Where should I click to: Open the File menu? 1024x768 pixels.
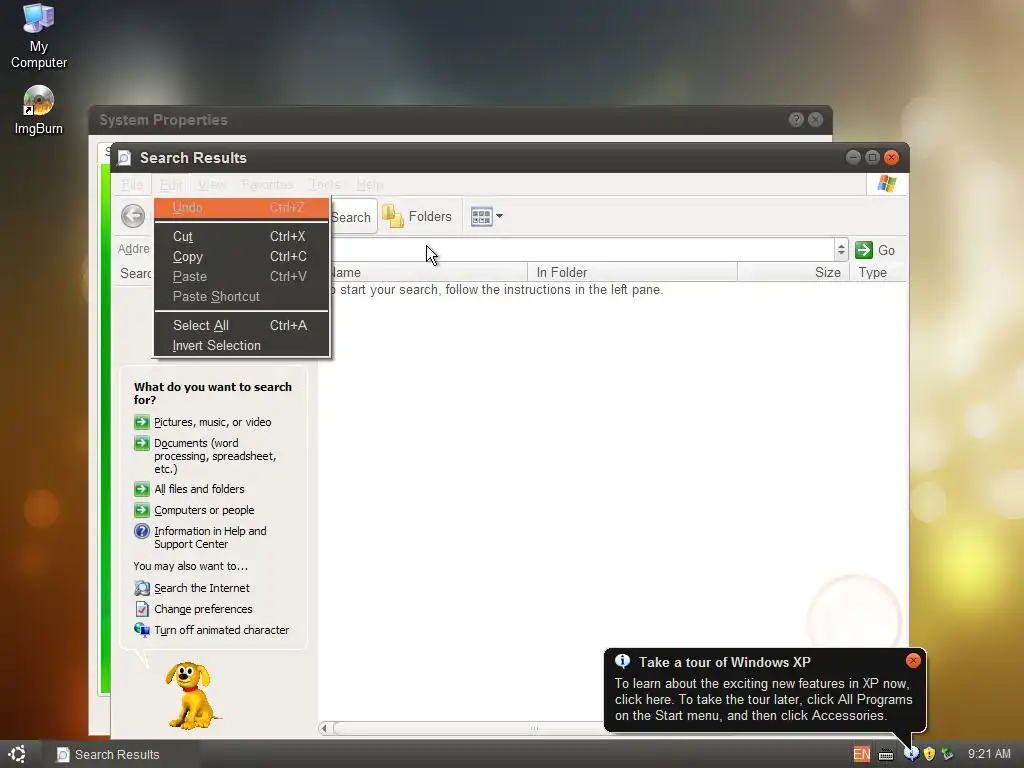(132, 185)
